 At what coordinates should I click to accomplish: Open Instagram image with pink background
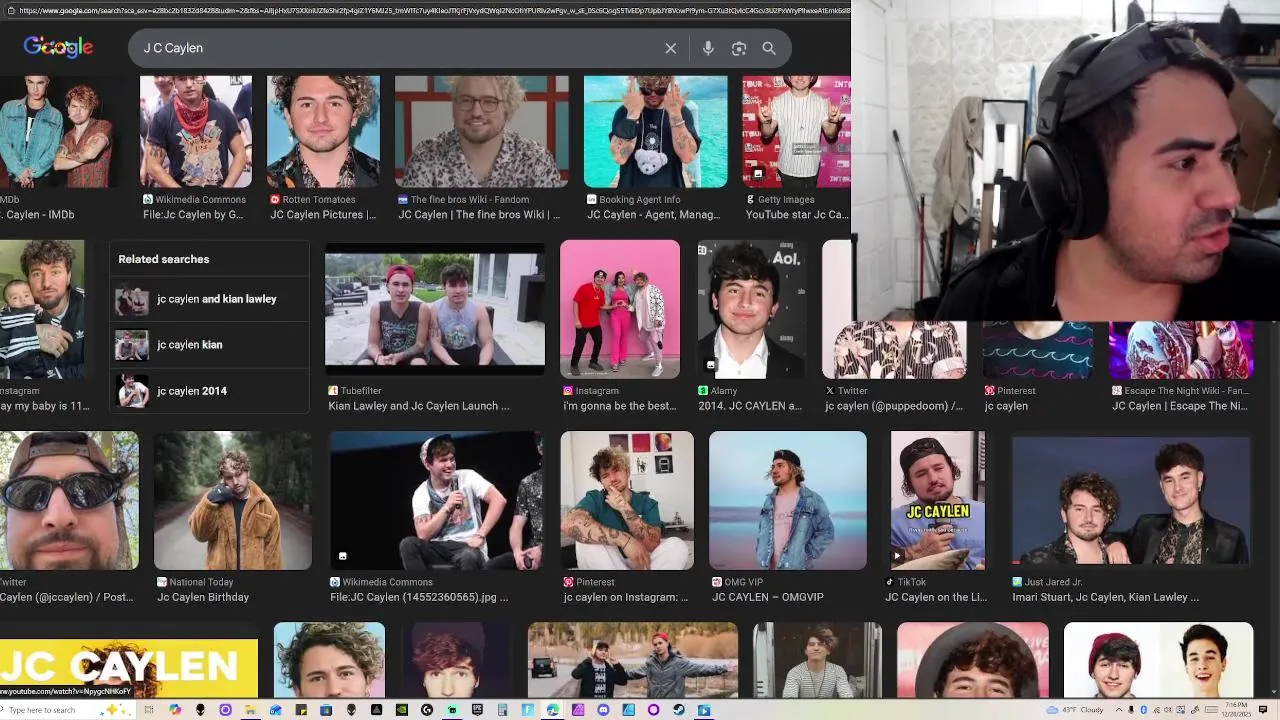click(x=620, y=309)
